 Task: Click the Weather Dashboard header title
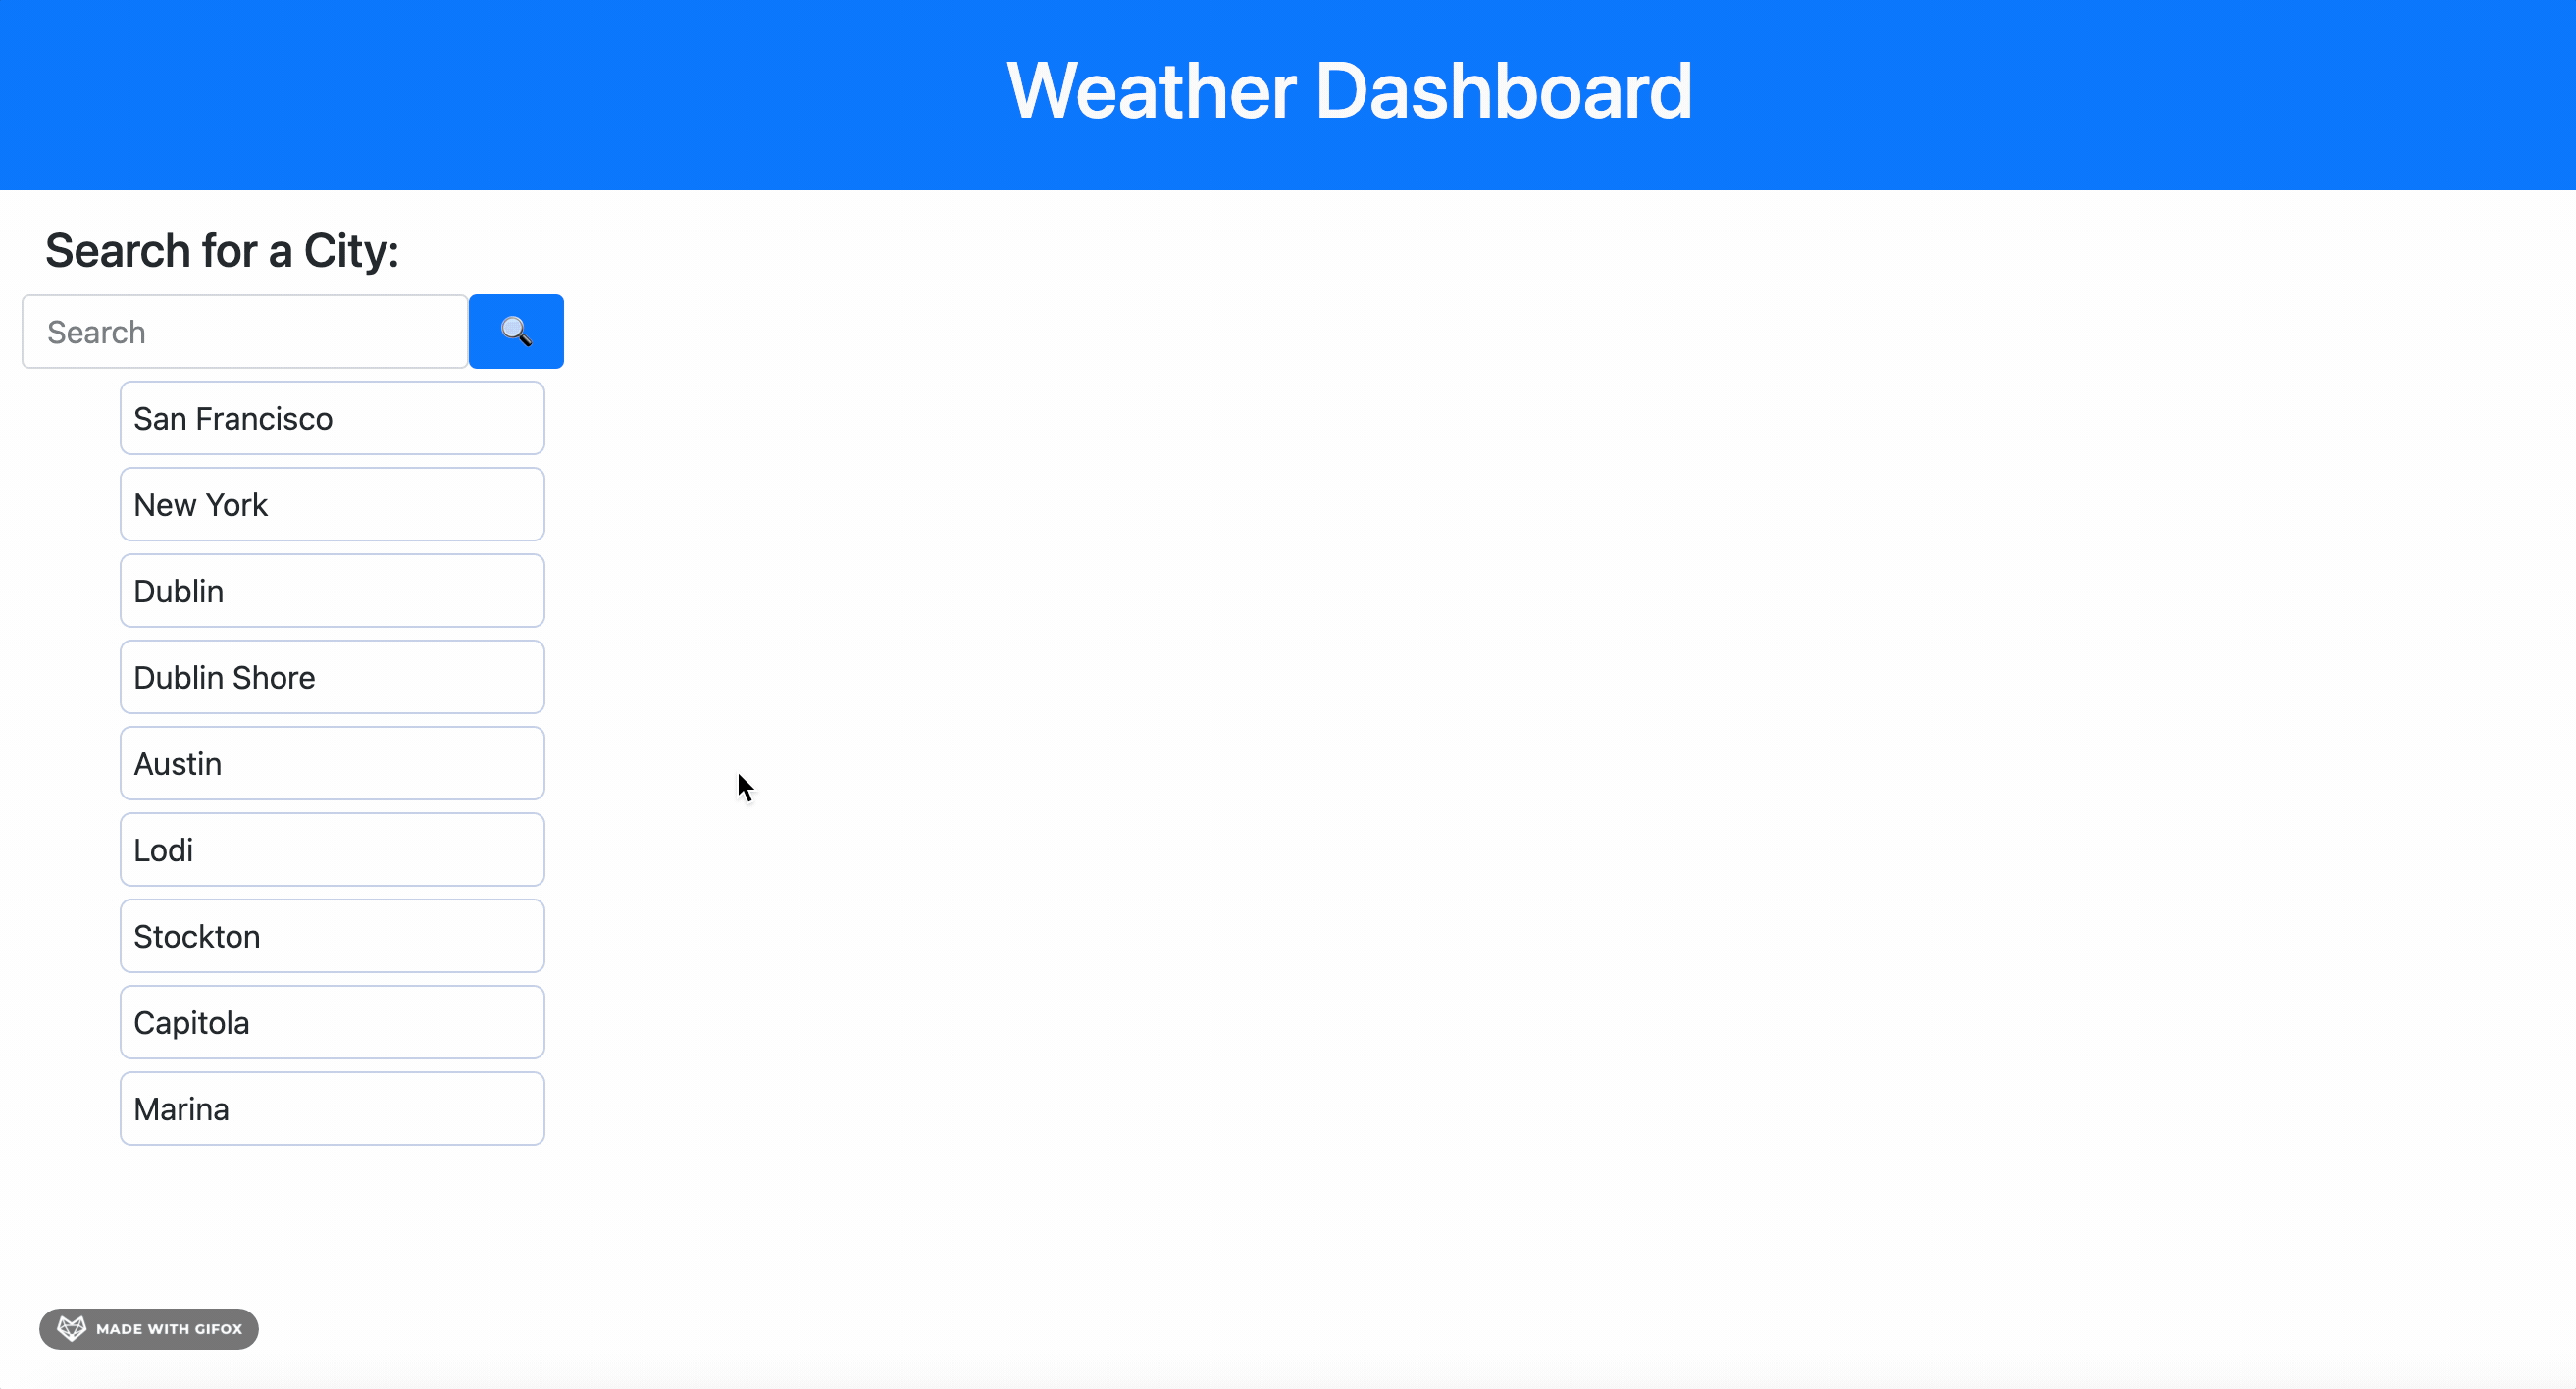(1348, 90)
